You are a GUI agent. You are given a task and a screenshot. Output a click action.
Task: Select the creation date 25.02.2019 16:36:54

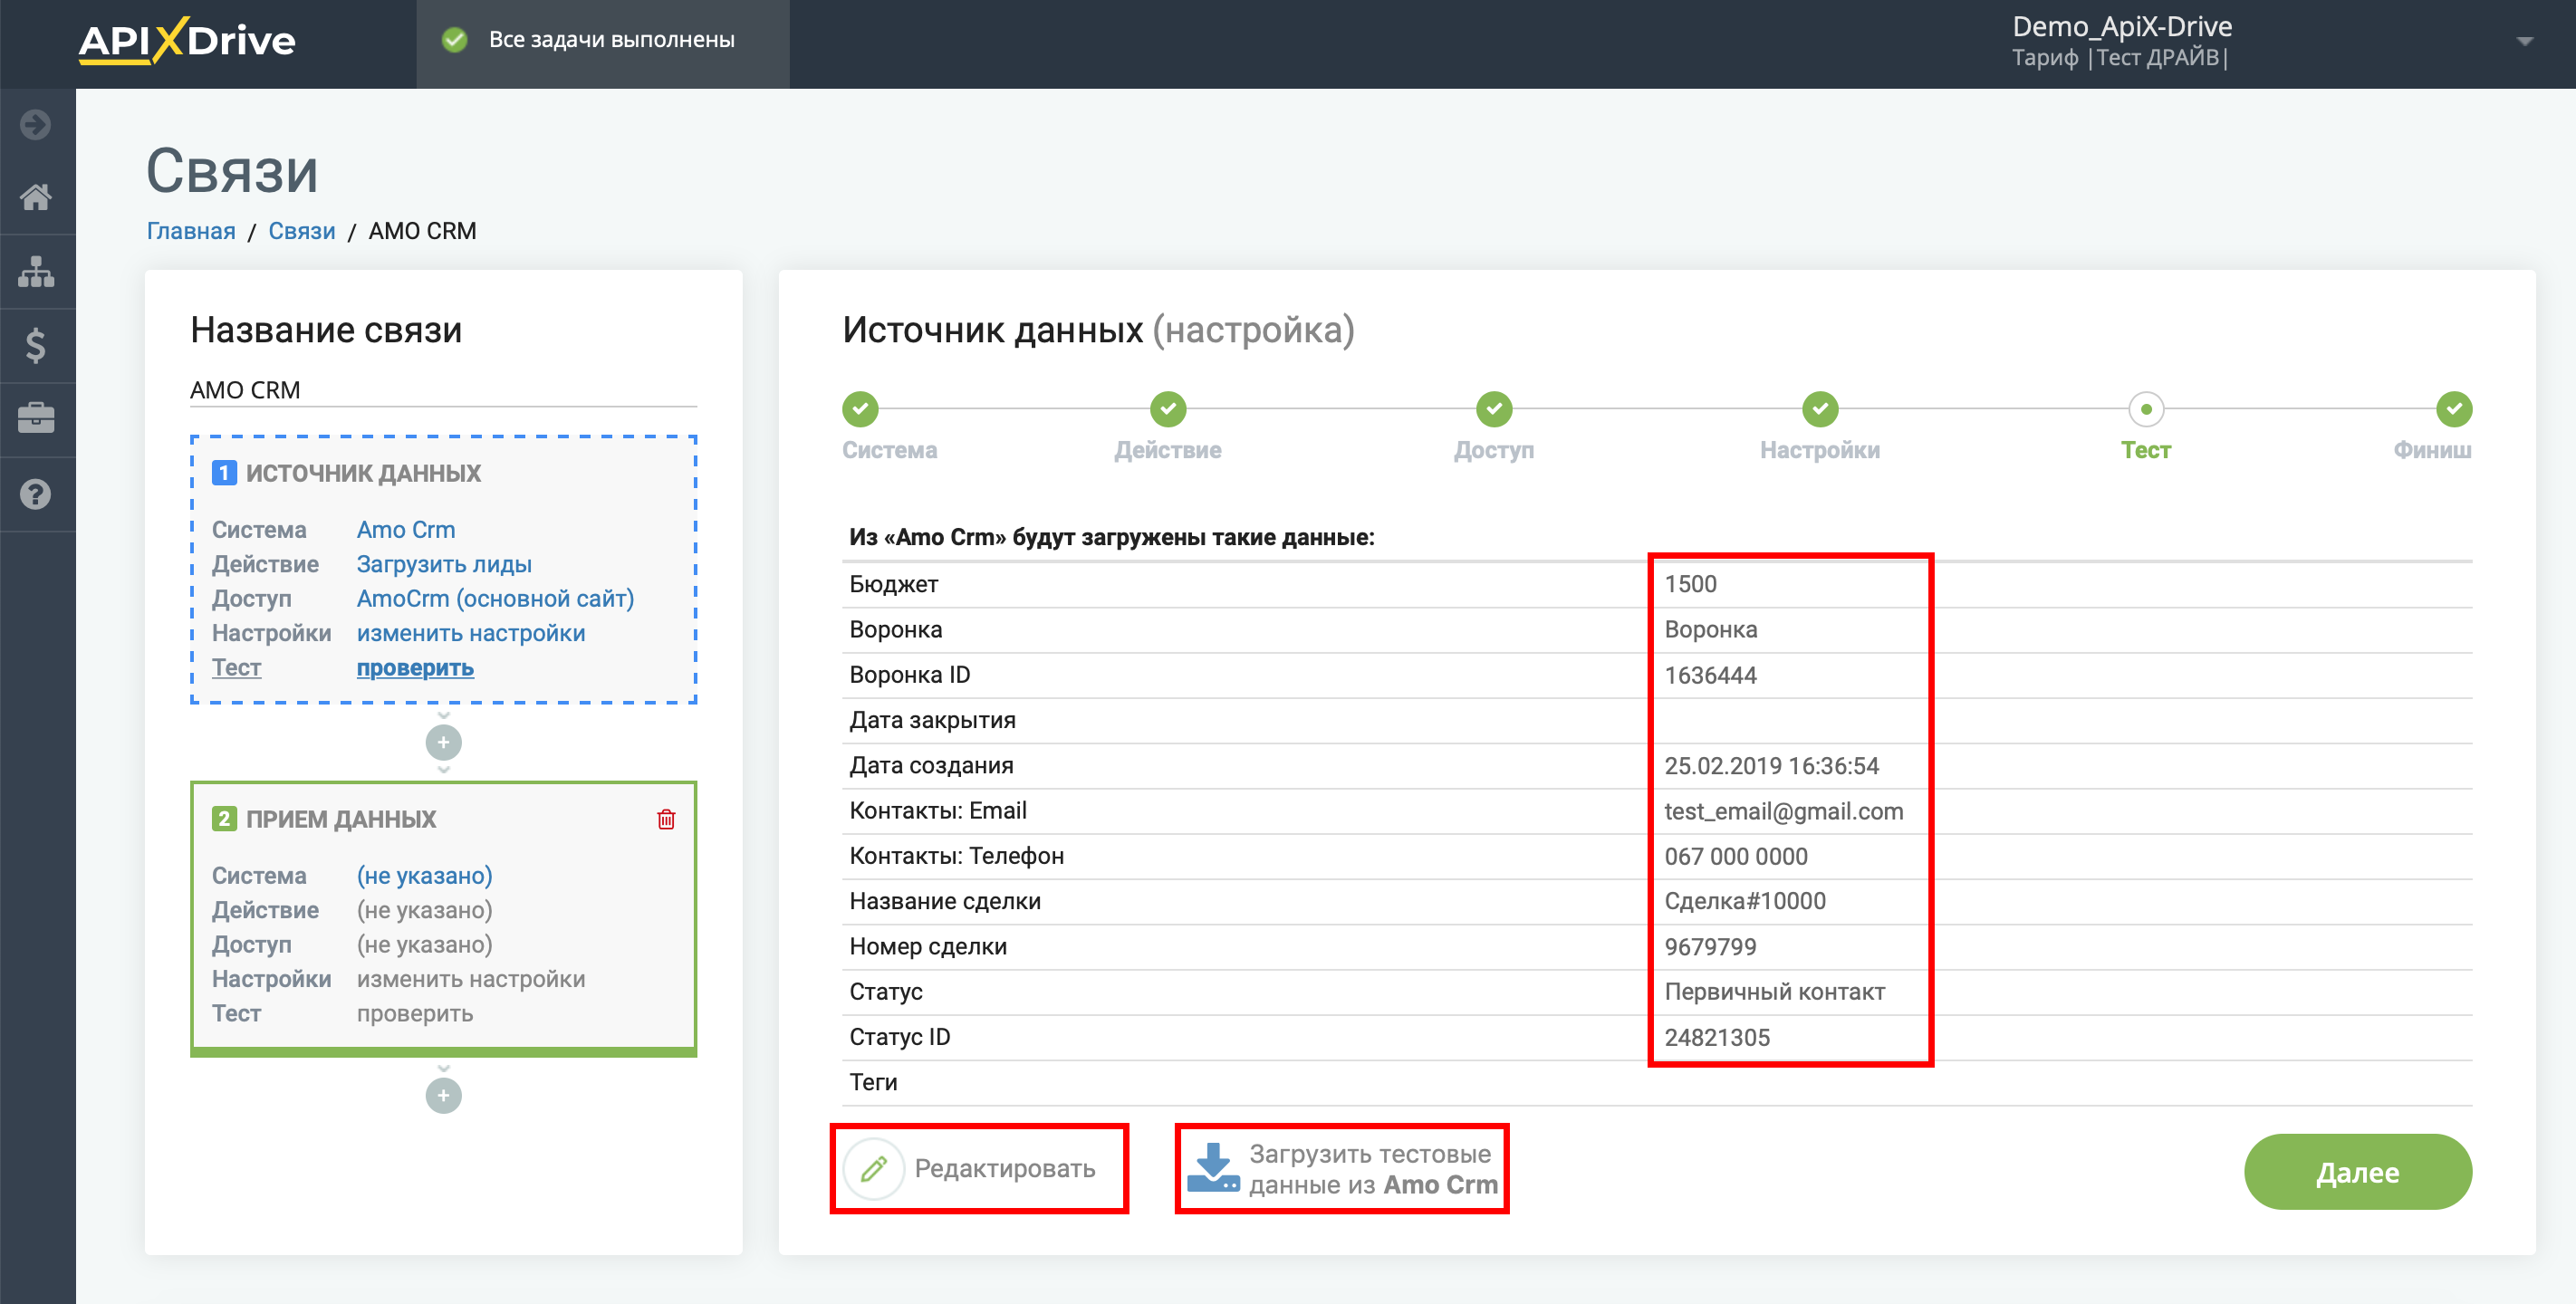coord(1771,766)
